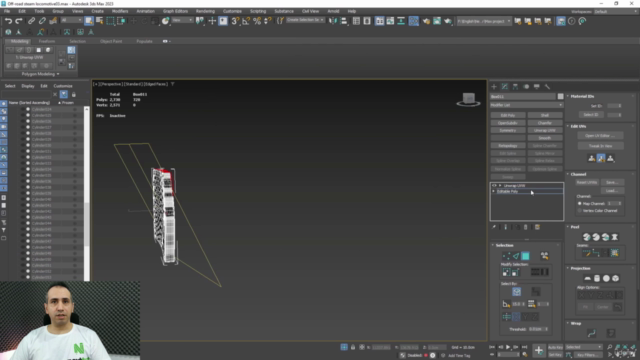
Task: Click the Chamfer modifier button
Action: [x=544, y=123]
